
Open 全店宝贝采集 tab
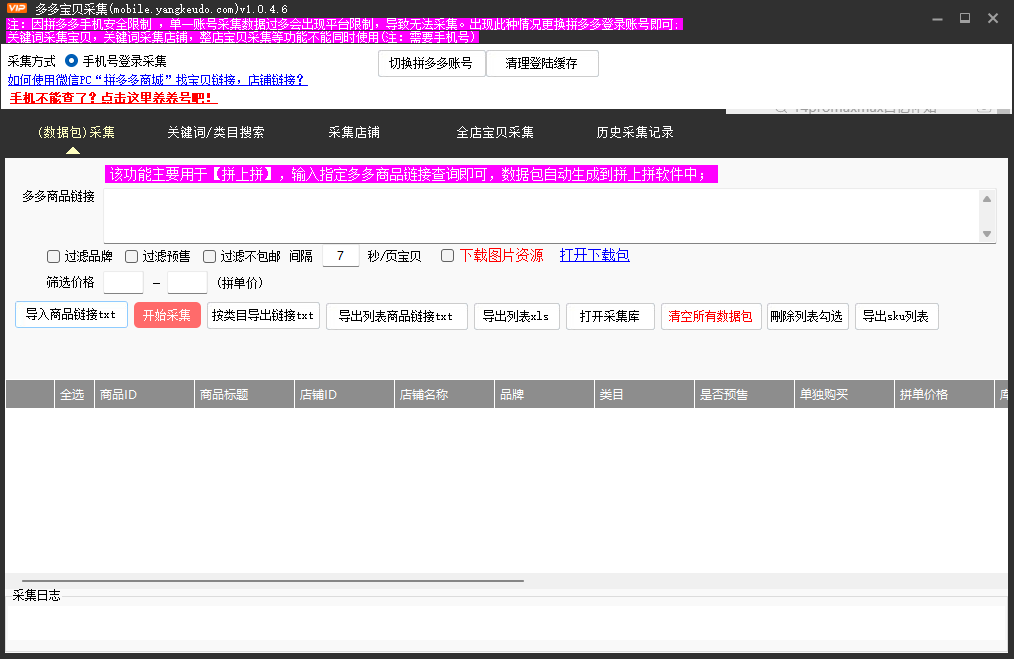tap(495, 132)
